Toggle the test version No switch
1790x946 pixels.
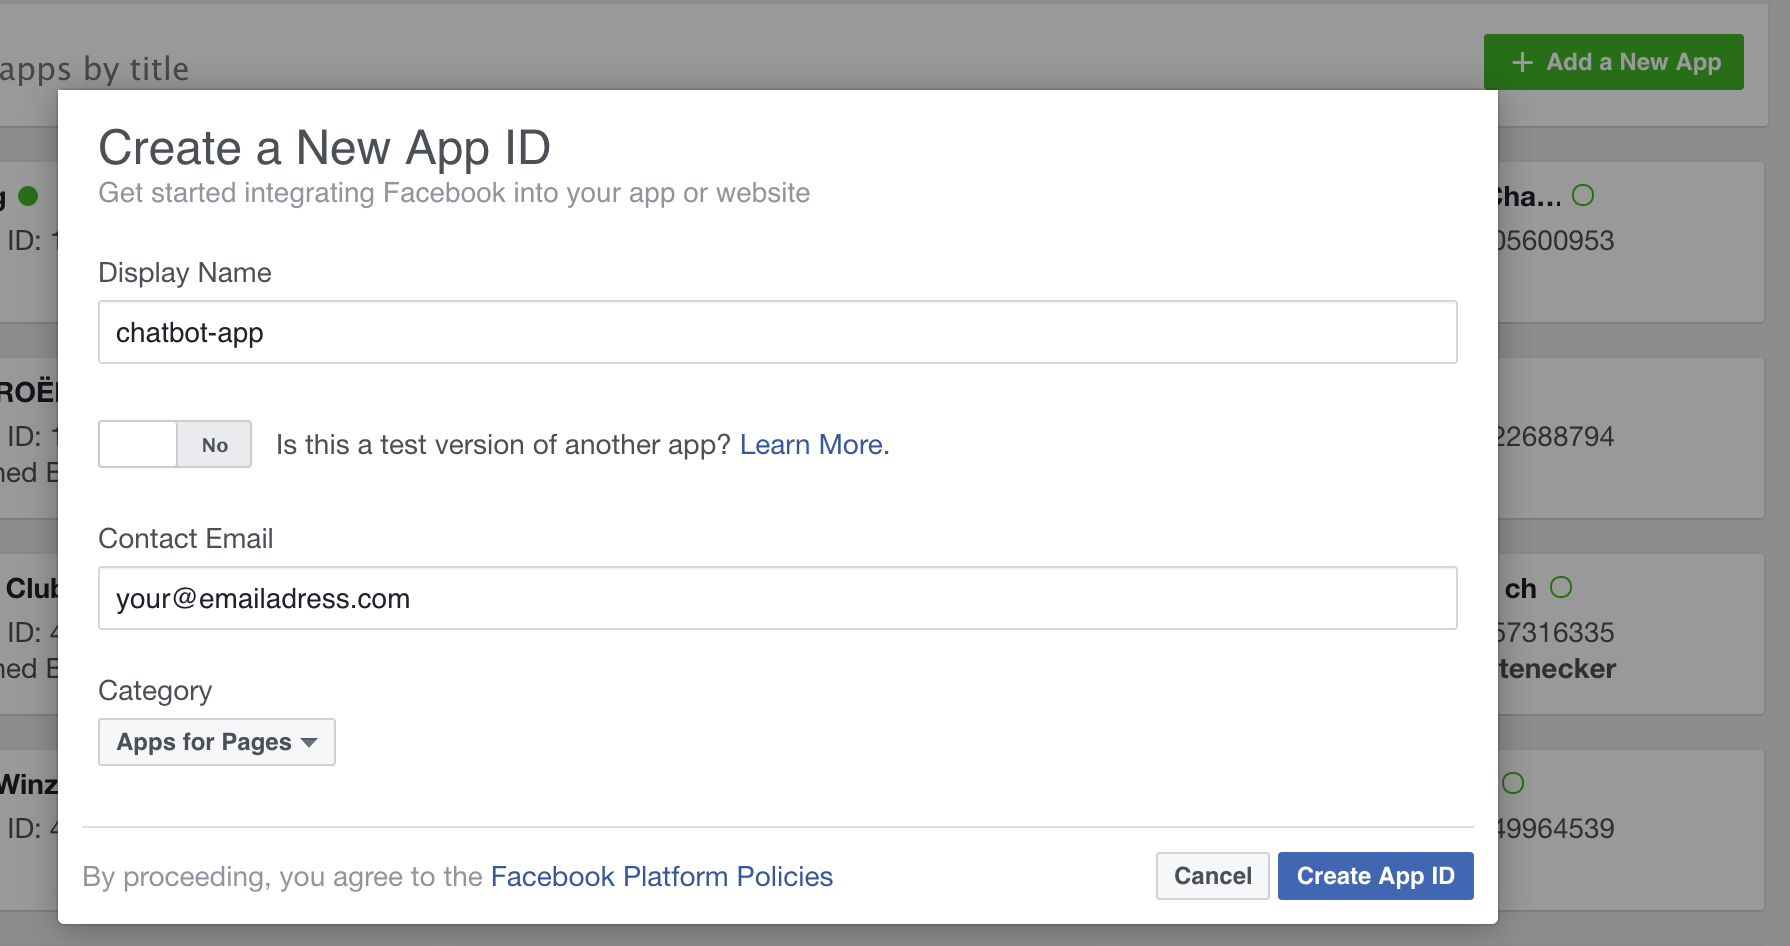point(175,444)
